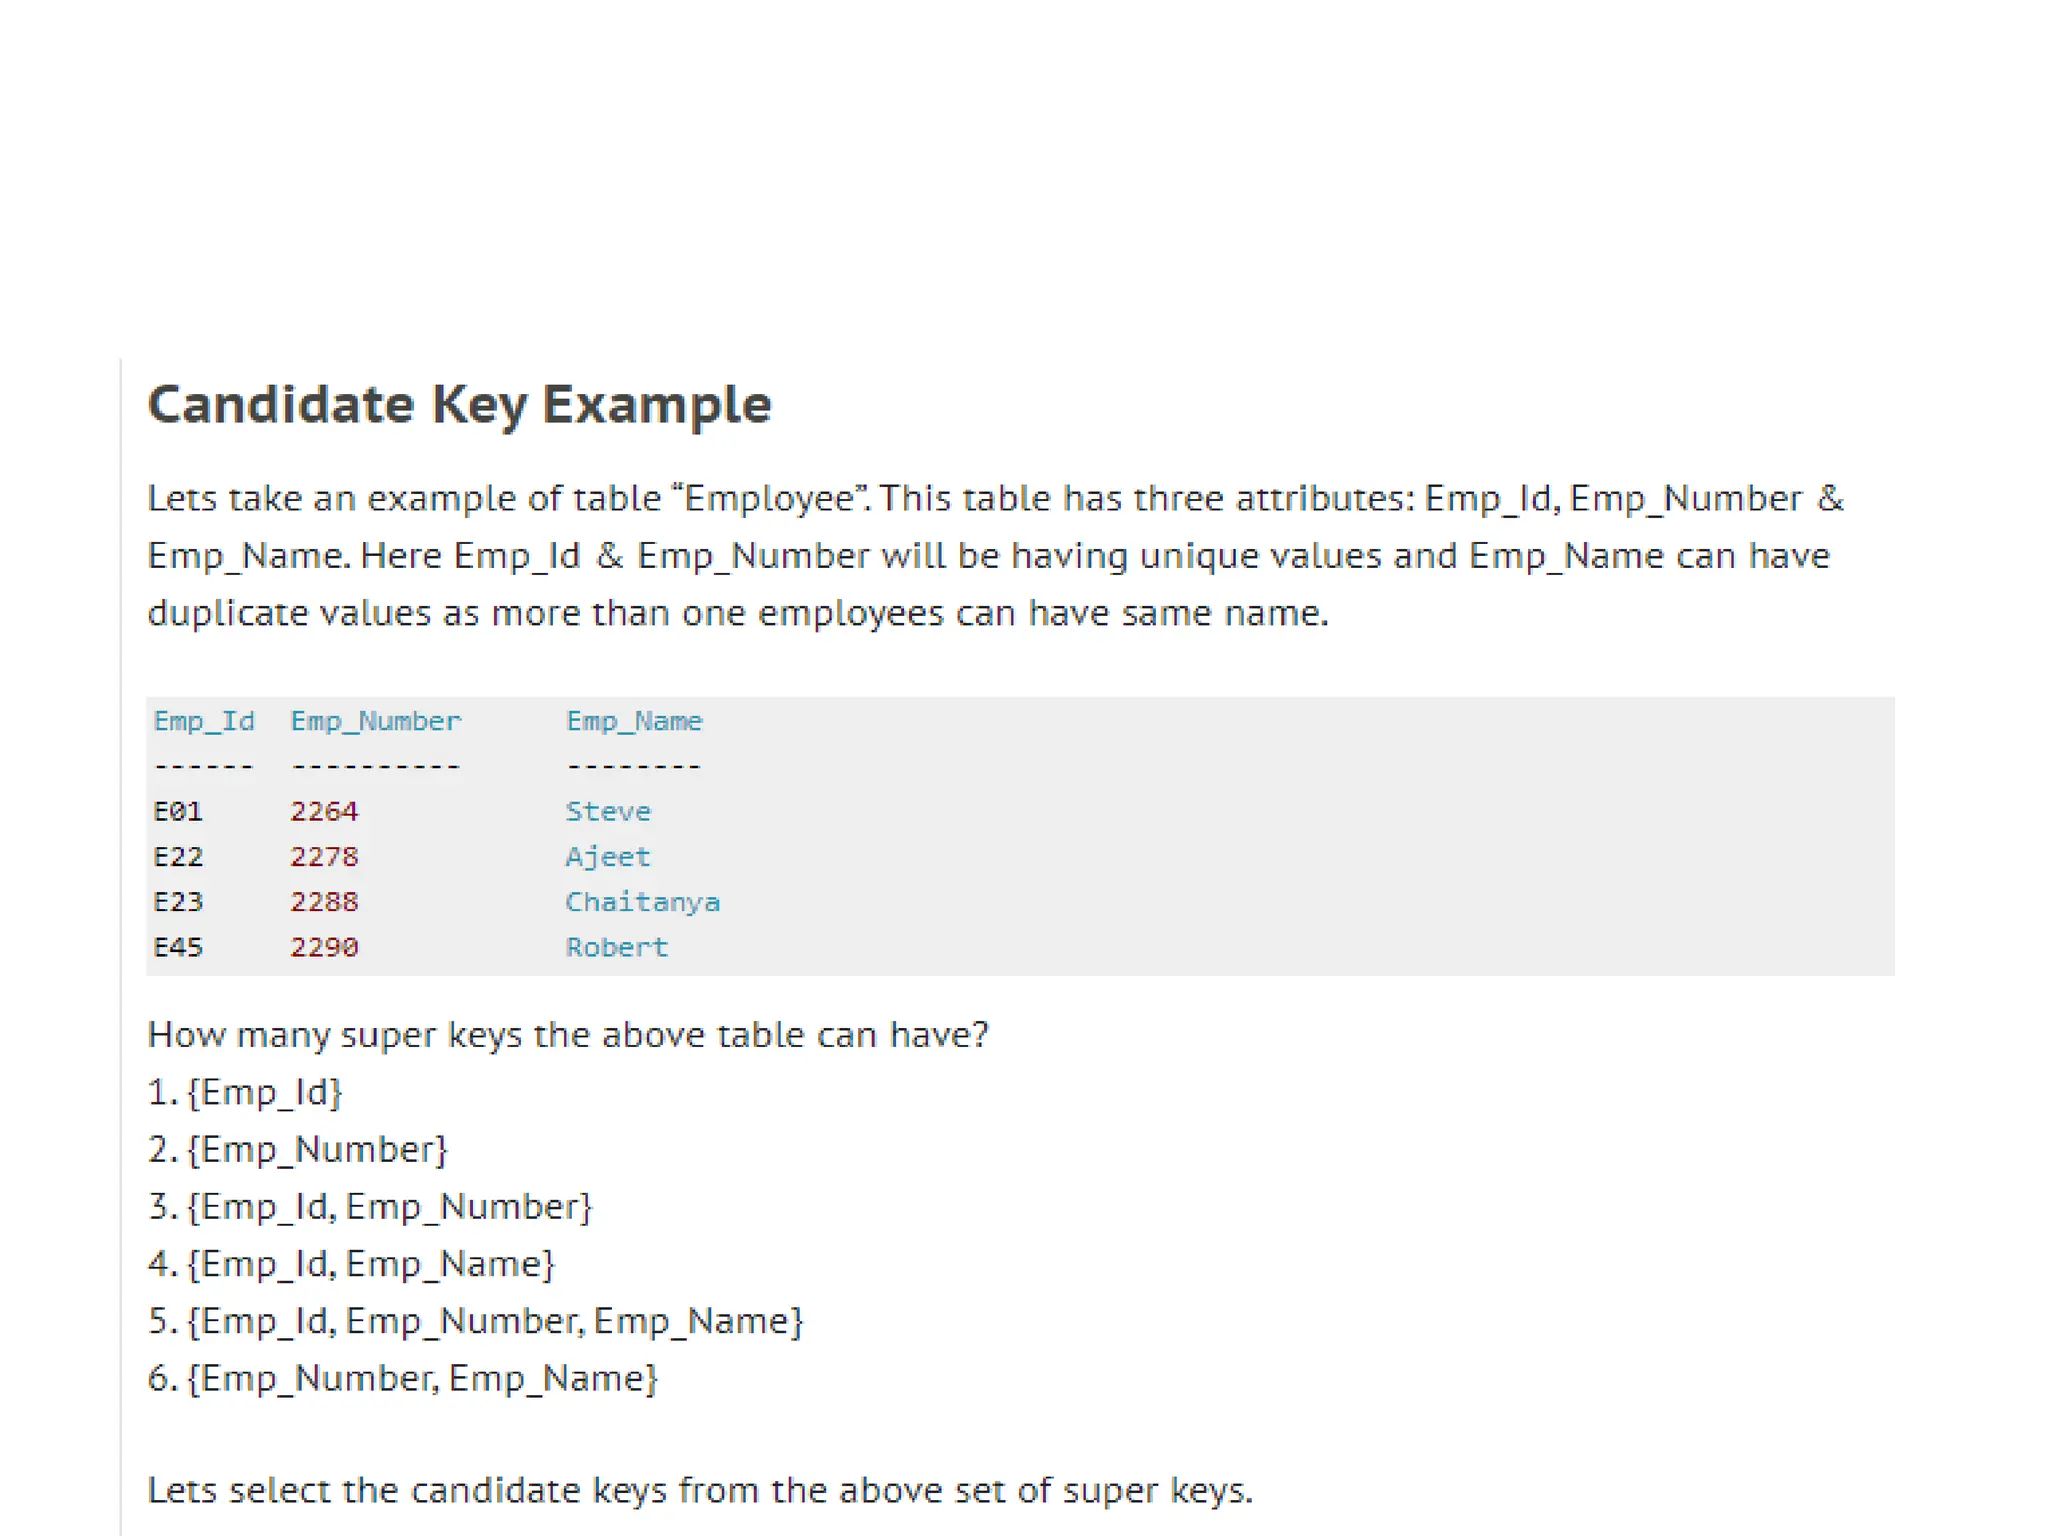Select list item 1 {Emp_Id}
The height and width of the screenshot is (1536, 2048).
pyautogui.click(x=246, y=1092)
